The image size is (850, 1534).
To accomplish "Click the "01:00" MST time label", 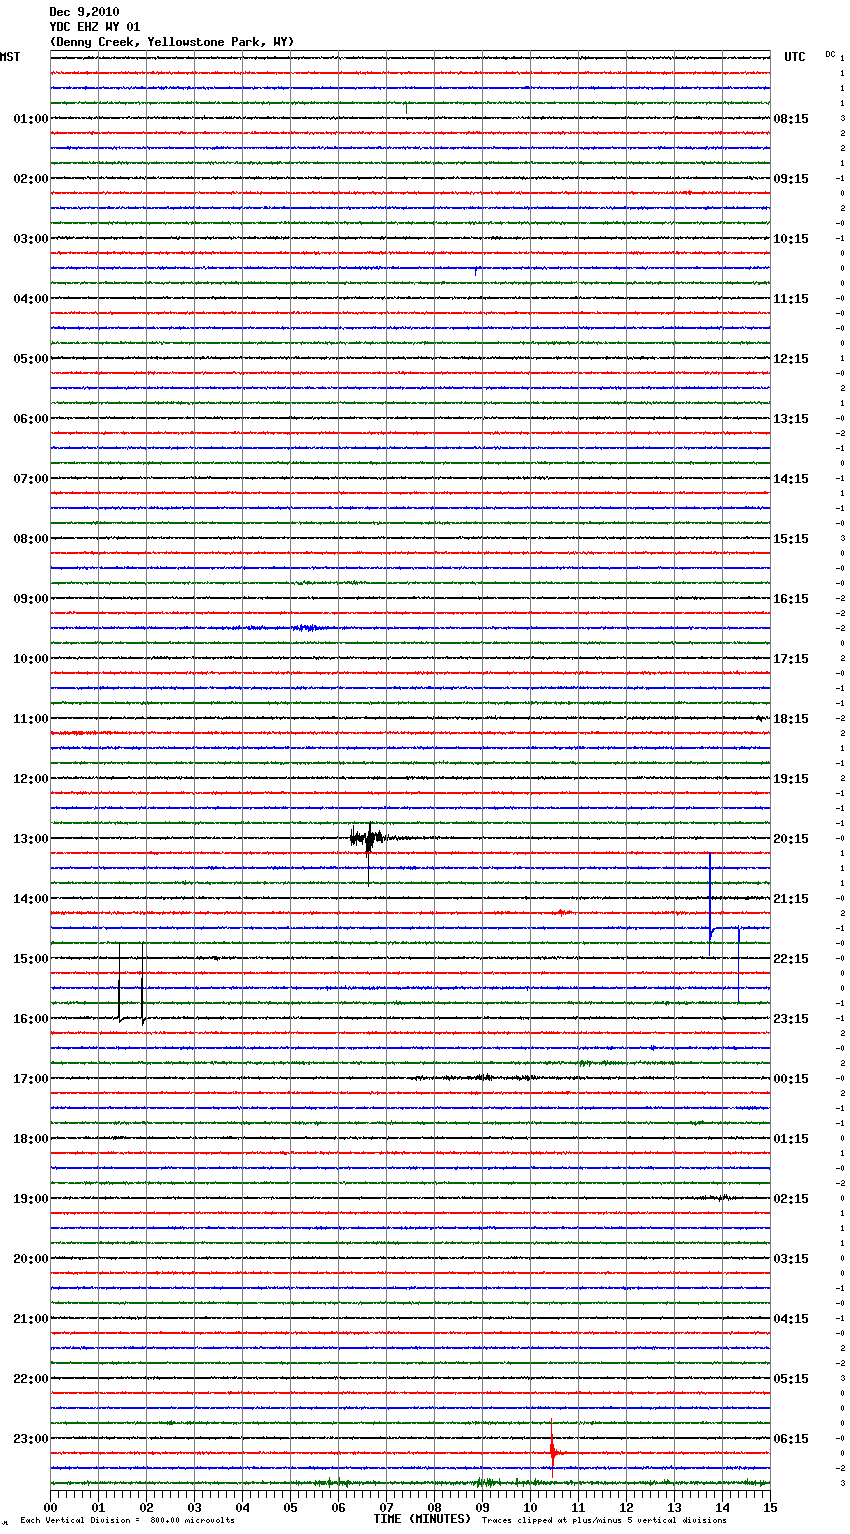I will coord(31,119).
